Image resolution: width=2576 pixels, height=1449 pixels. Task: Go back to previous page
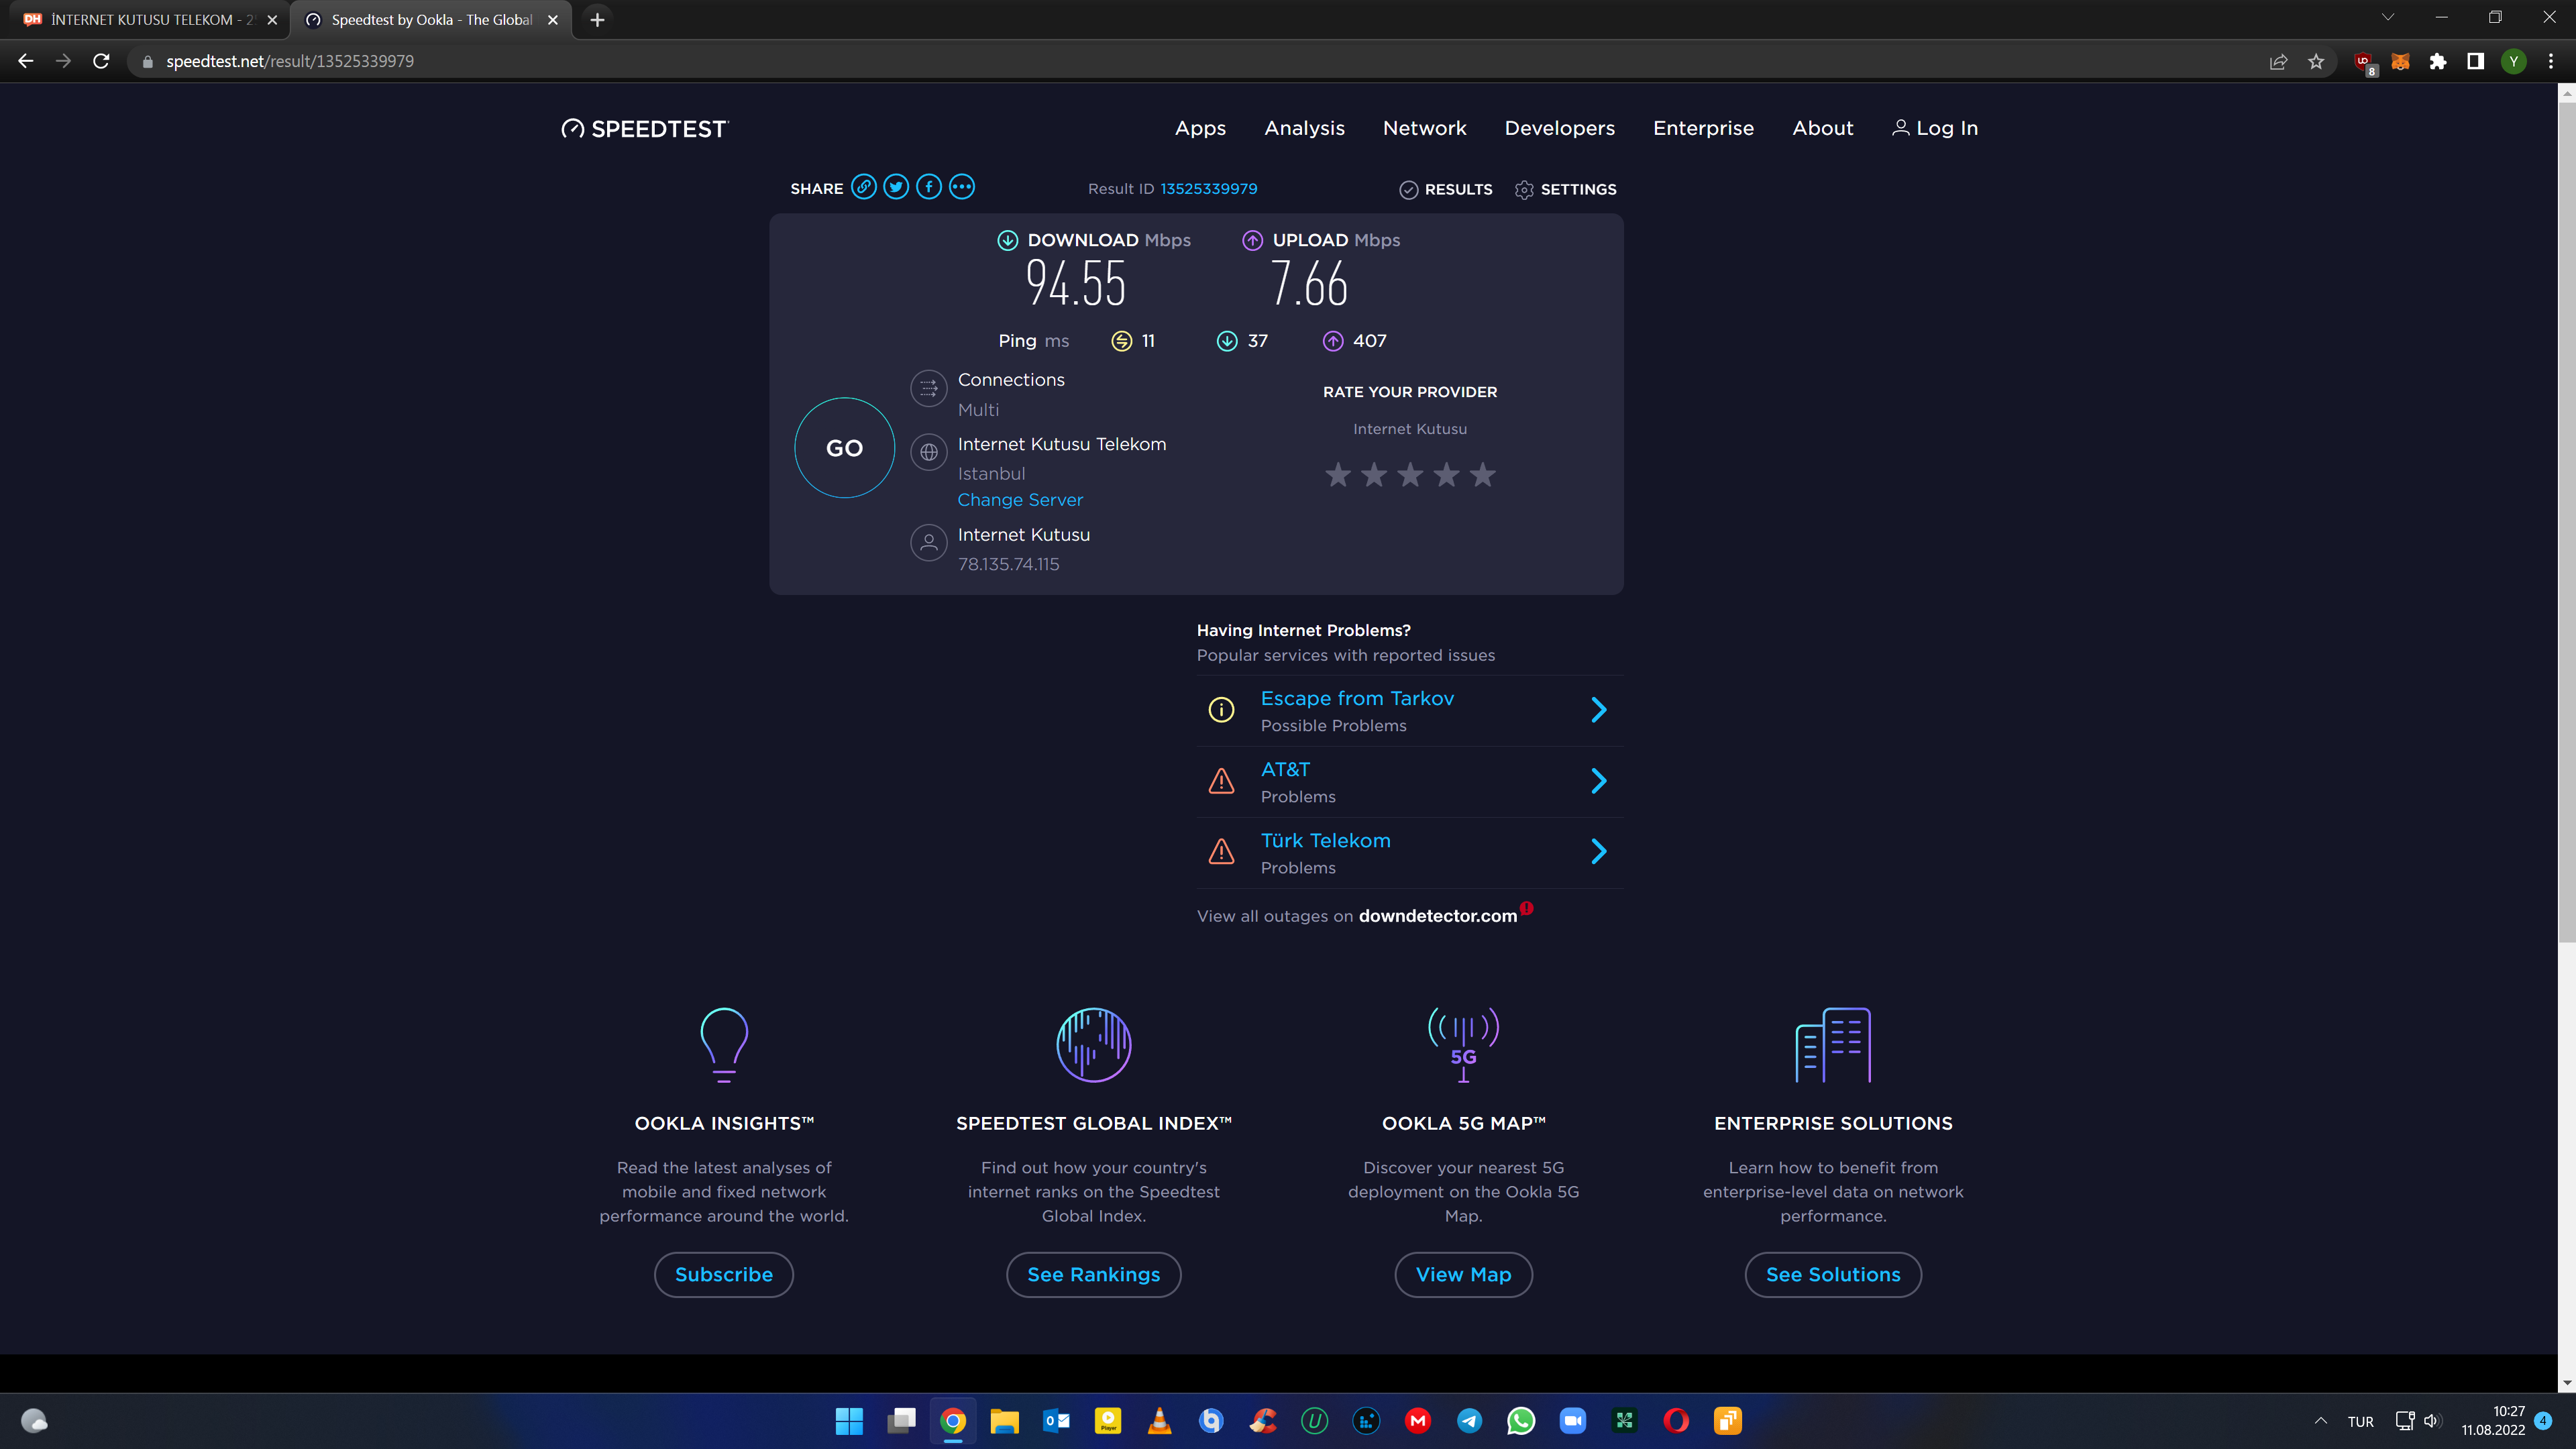(26, 61)
